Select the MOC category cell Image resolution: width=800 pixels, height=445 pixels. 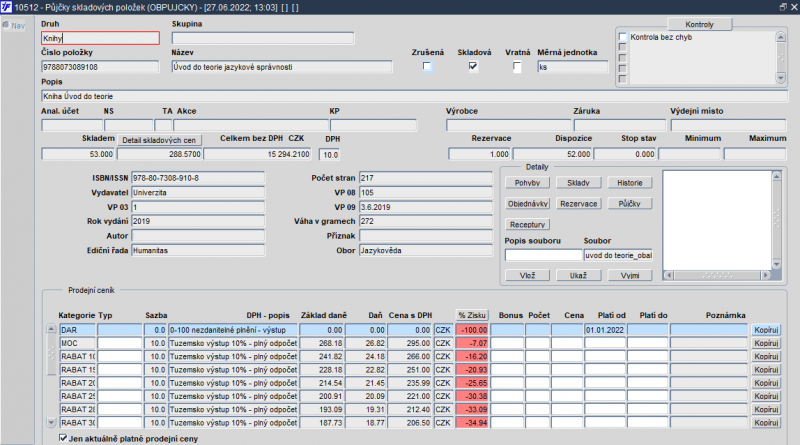point(77,343)
